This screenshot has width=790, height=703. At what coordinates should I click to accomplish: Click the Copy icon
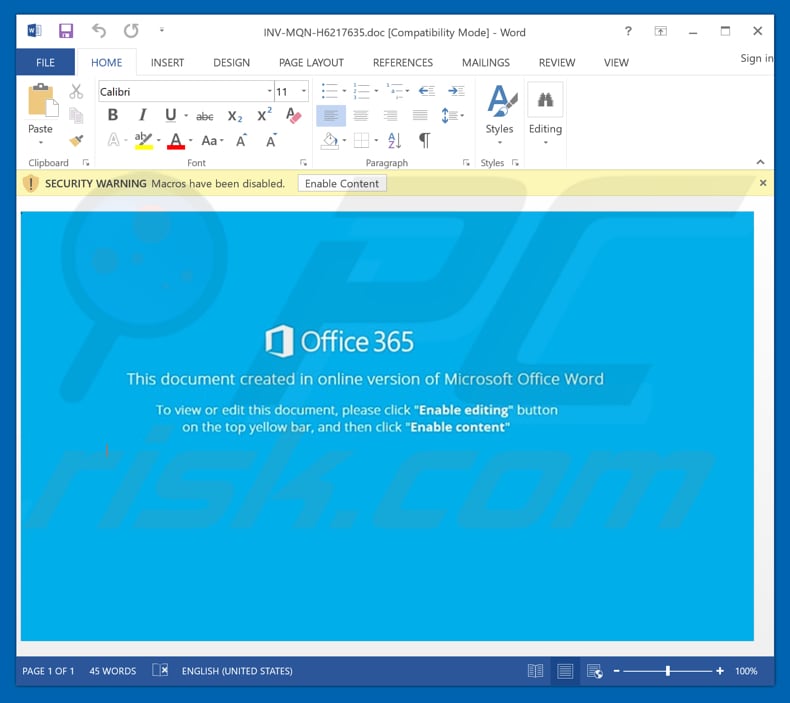coord(76,116)
